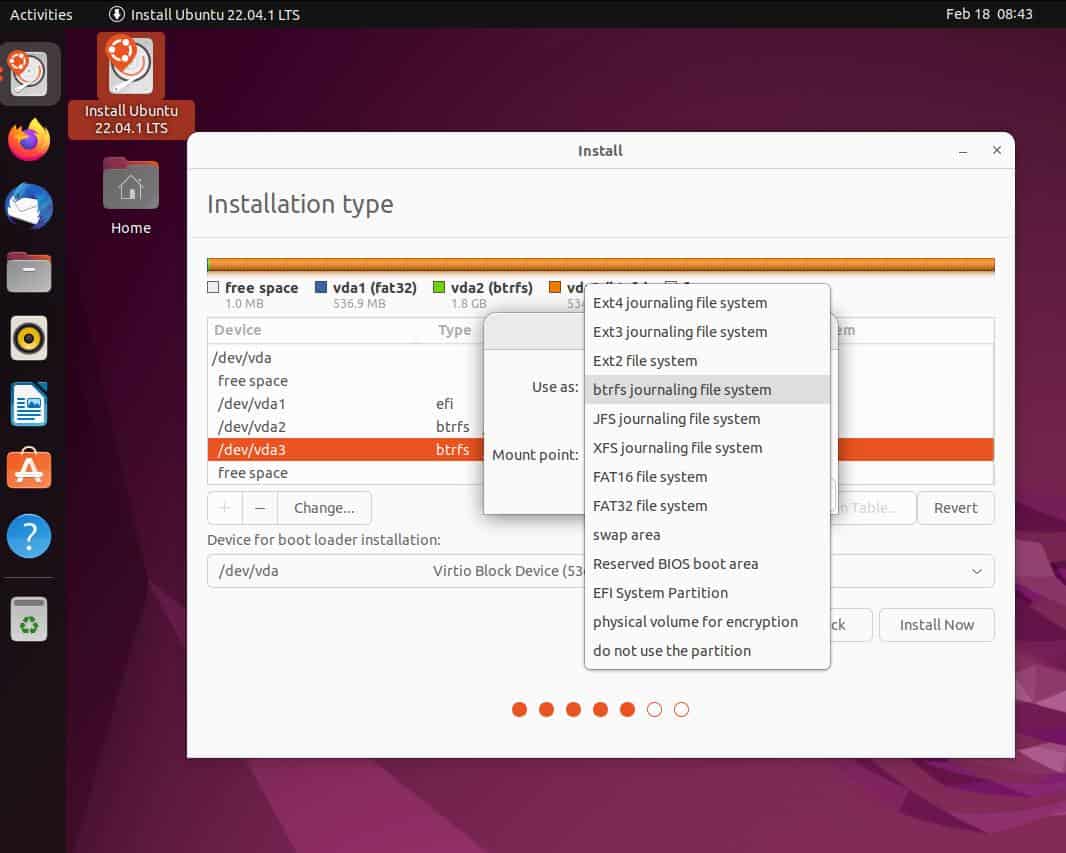
Task: Select Ext4 journaling file system
Action: pyautogui.click(x=680, y=302)
